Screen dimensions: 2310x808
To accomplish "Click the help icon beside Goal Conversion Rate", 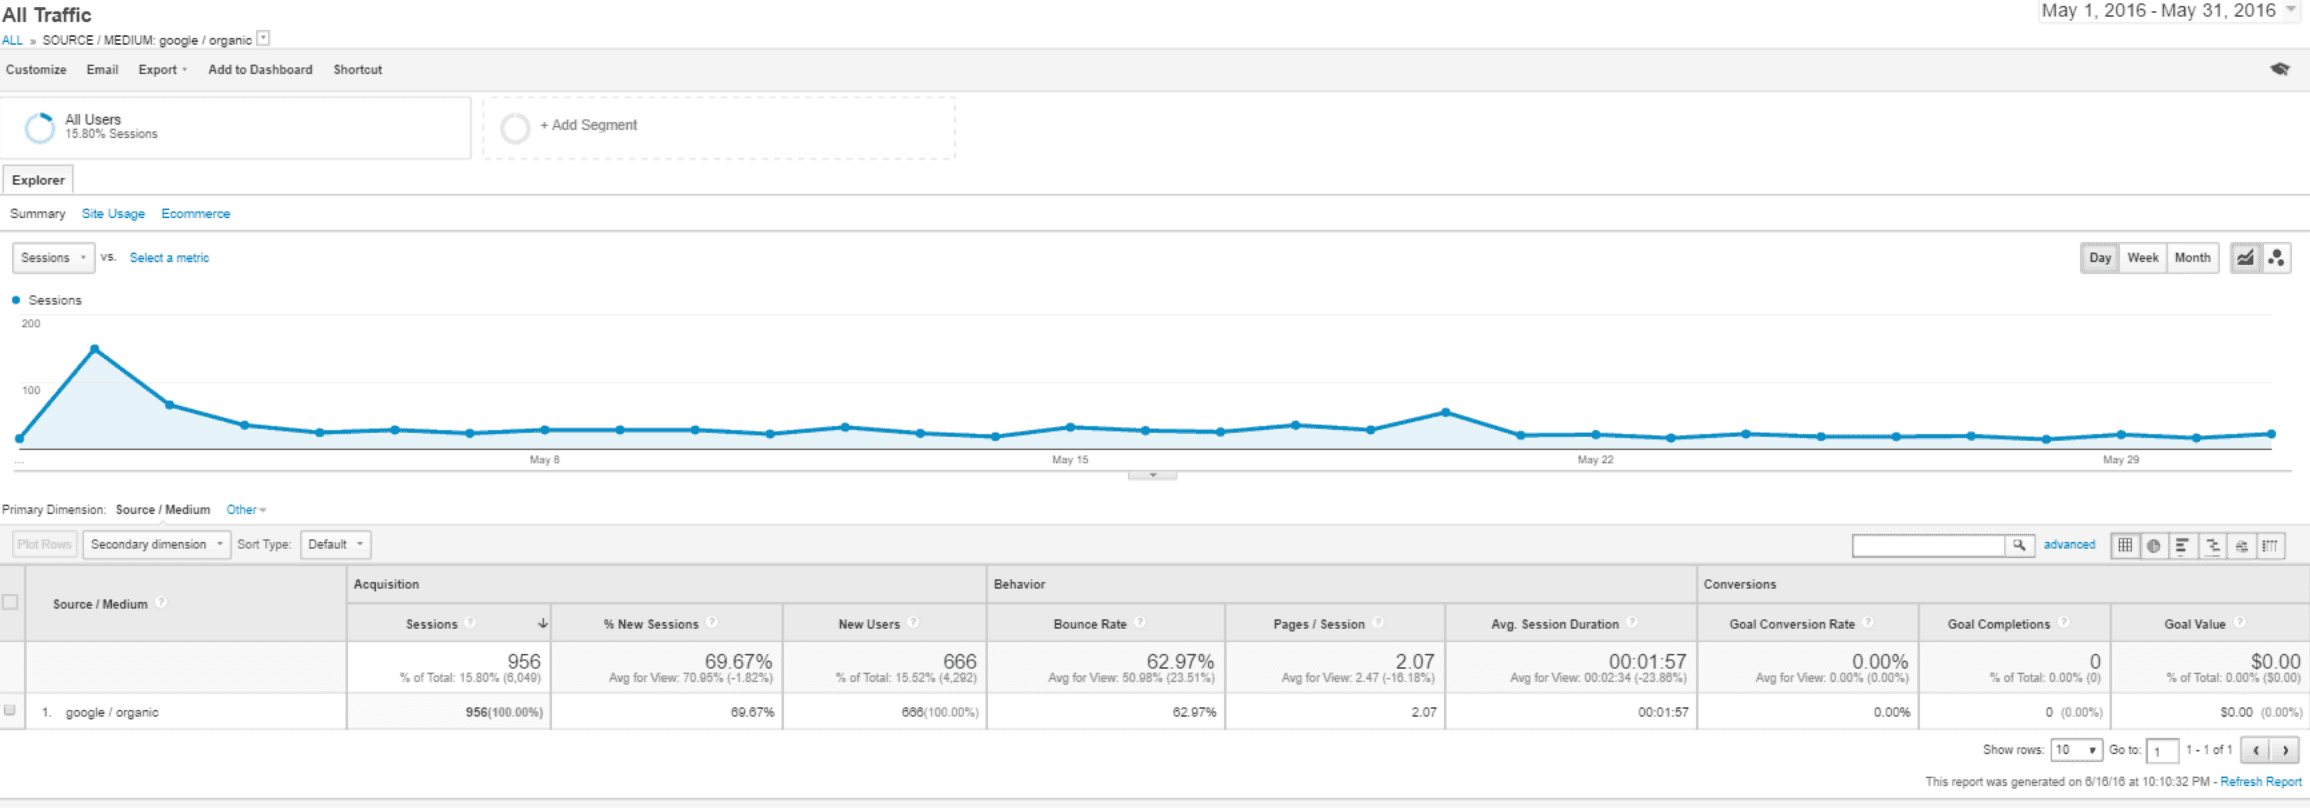I will pyautogui.click(x=1868, y=623).
